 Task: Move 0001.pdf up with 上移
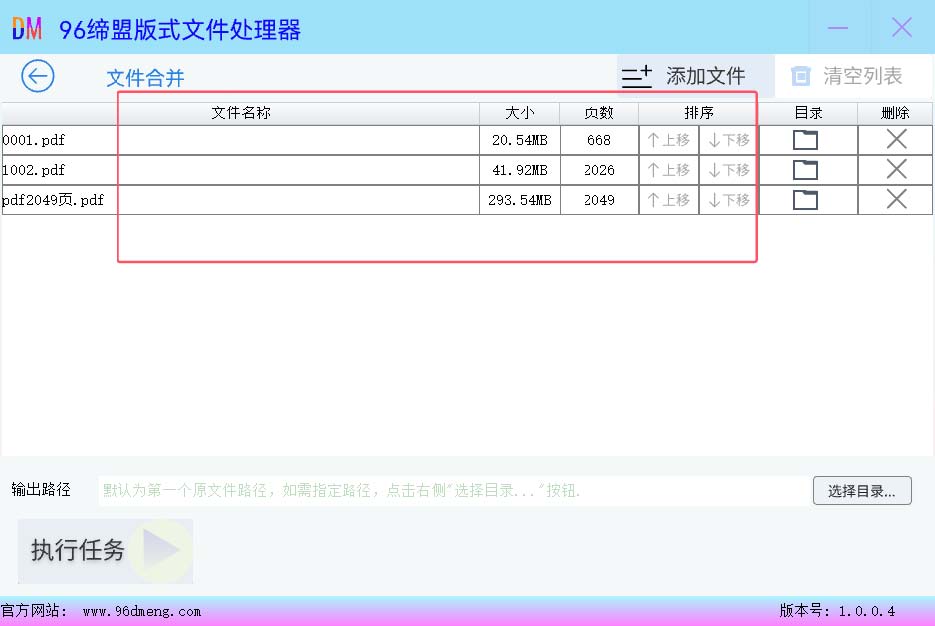pyautogui.click(x=668, y=140)
